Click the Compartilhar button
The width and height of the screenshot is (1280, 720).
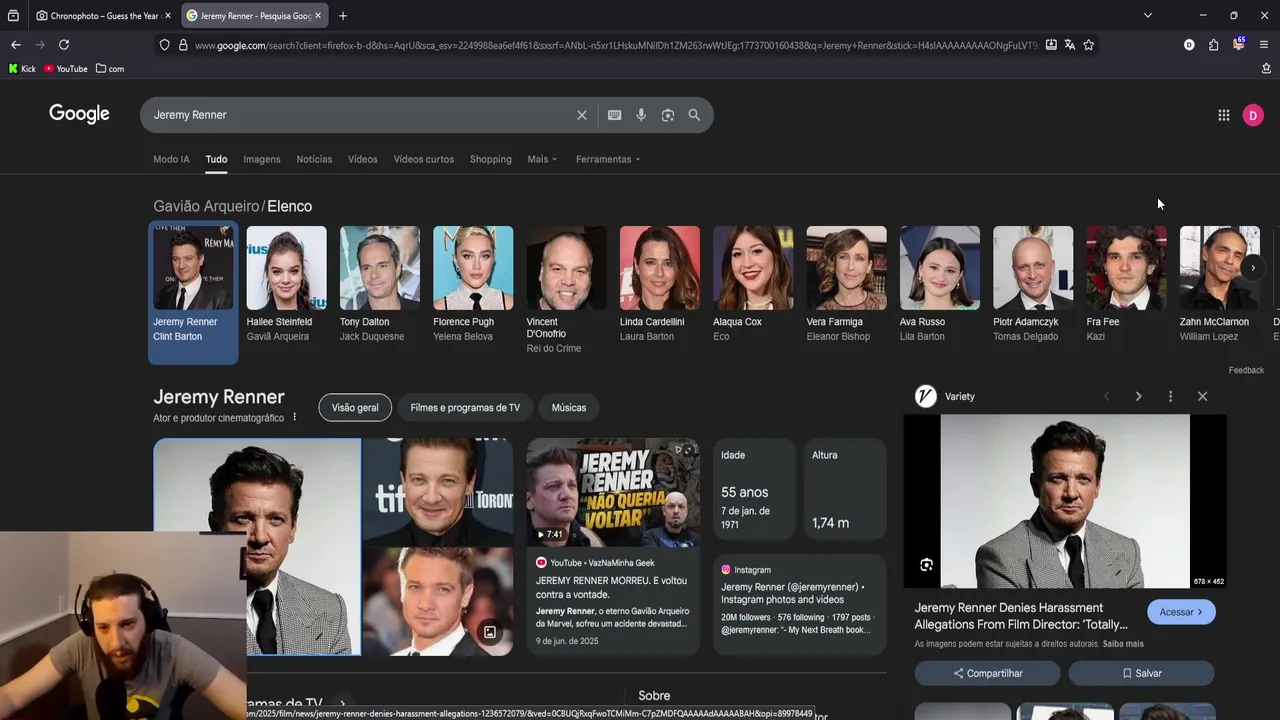pyautogui.click(x=987, y=673)
